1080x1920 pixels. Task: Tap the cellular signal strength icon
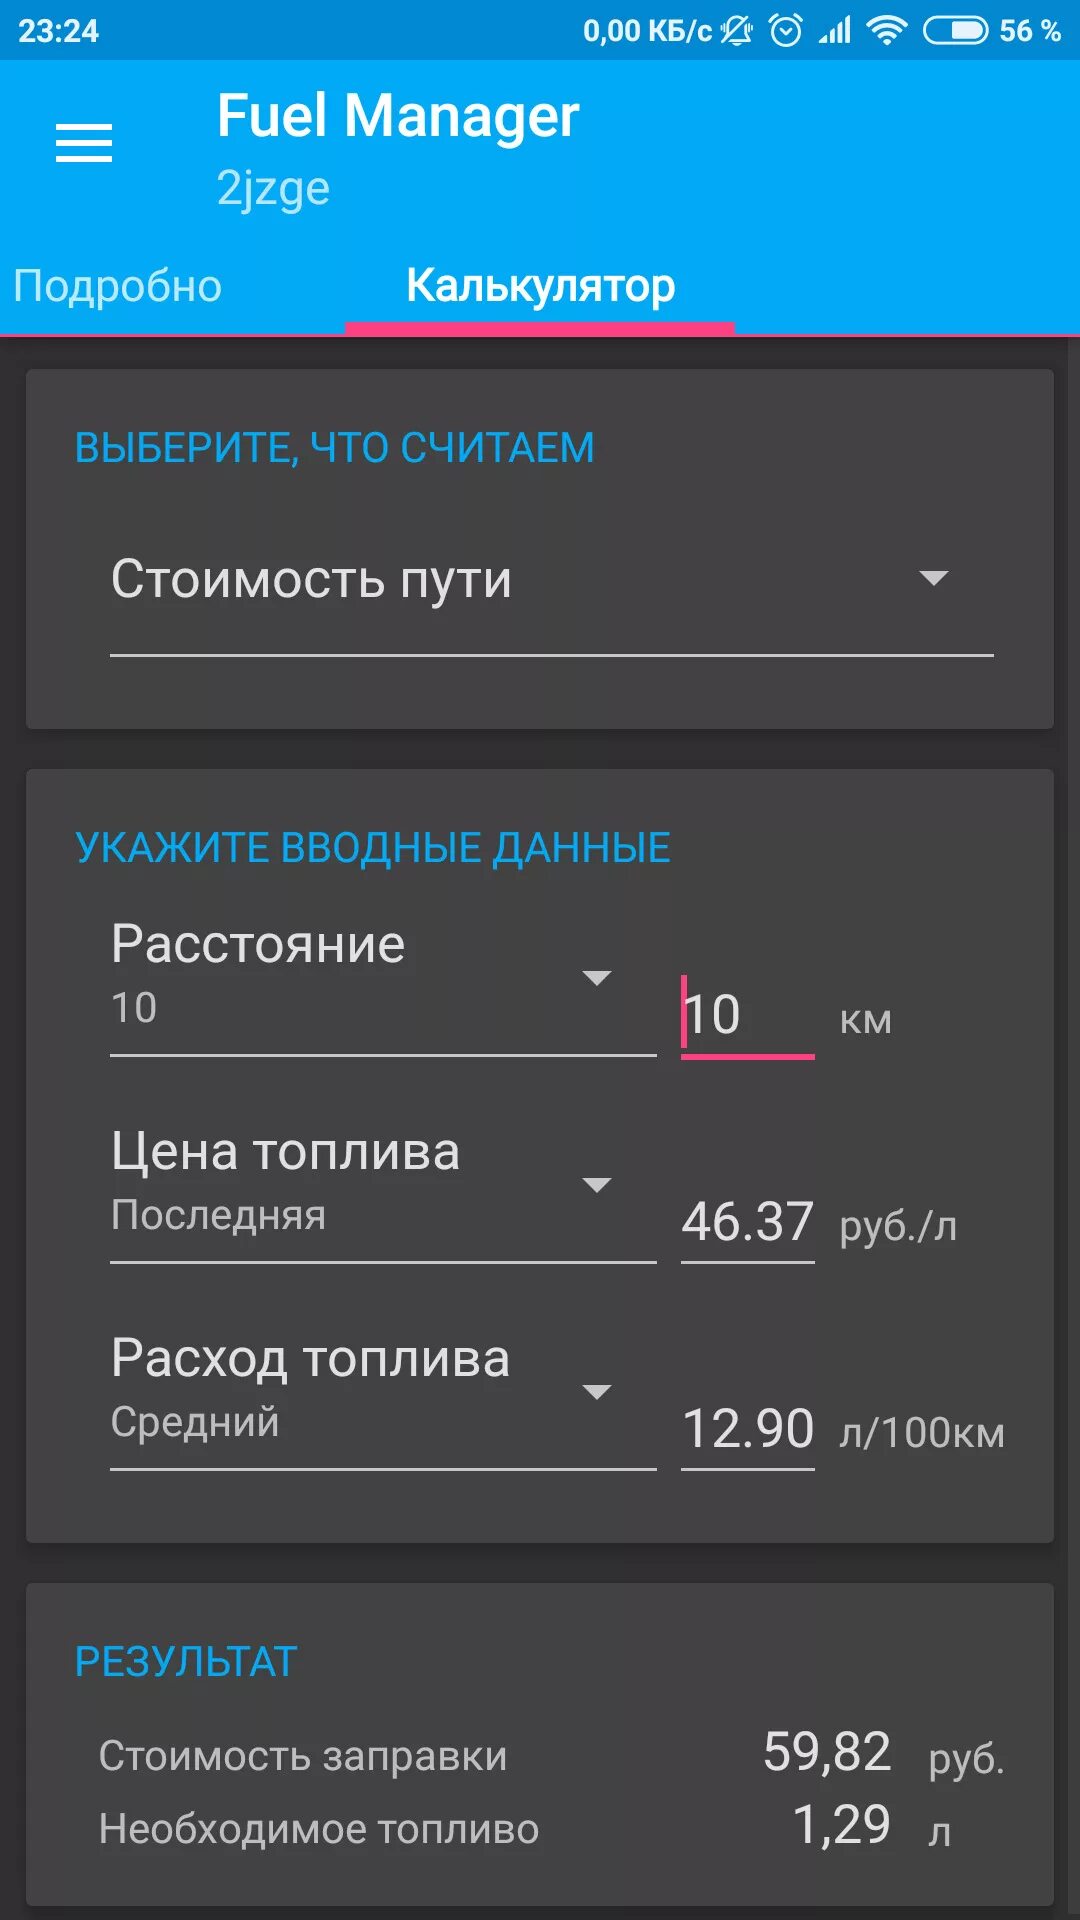click(835, 31)
